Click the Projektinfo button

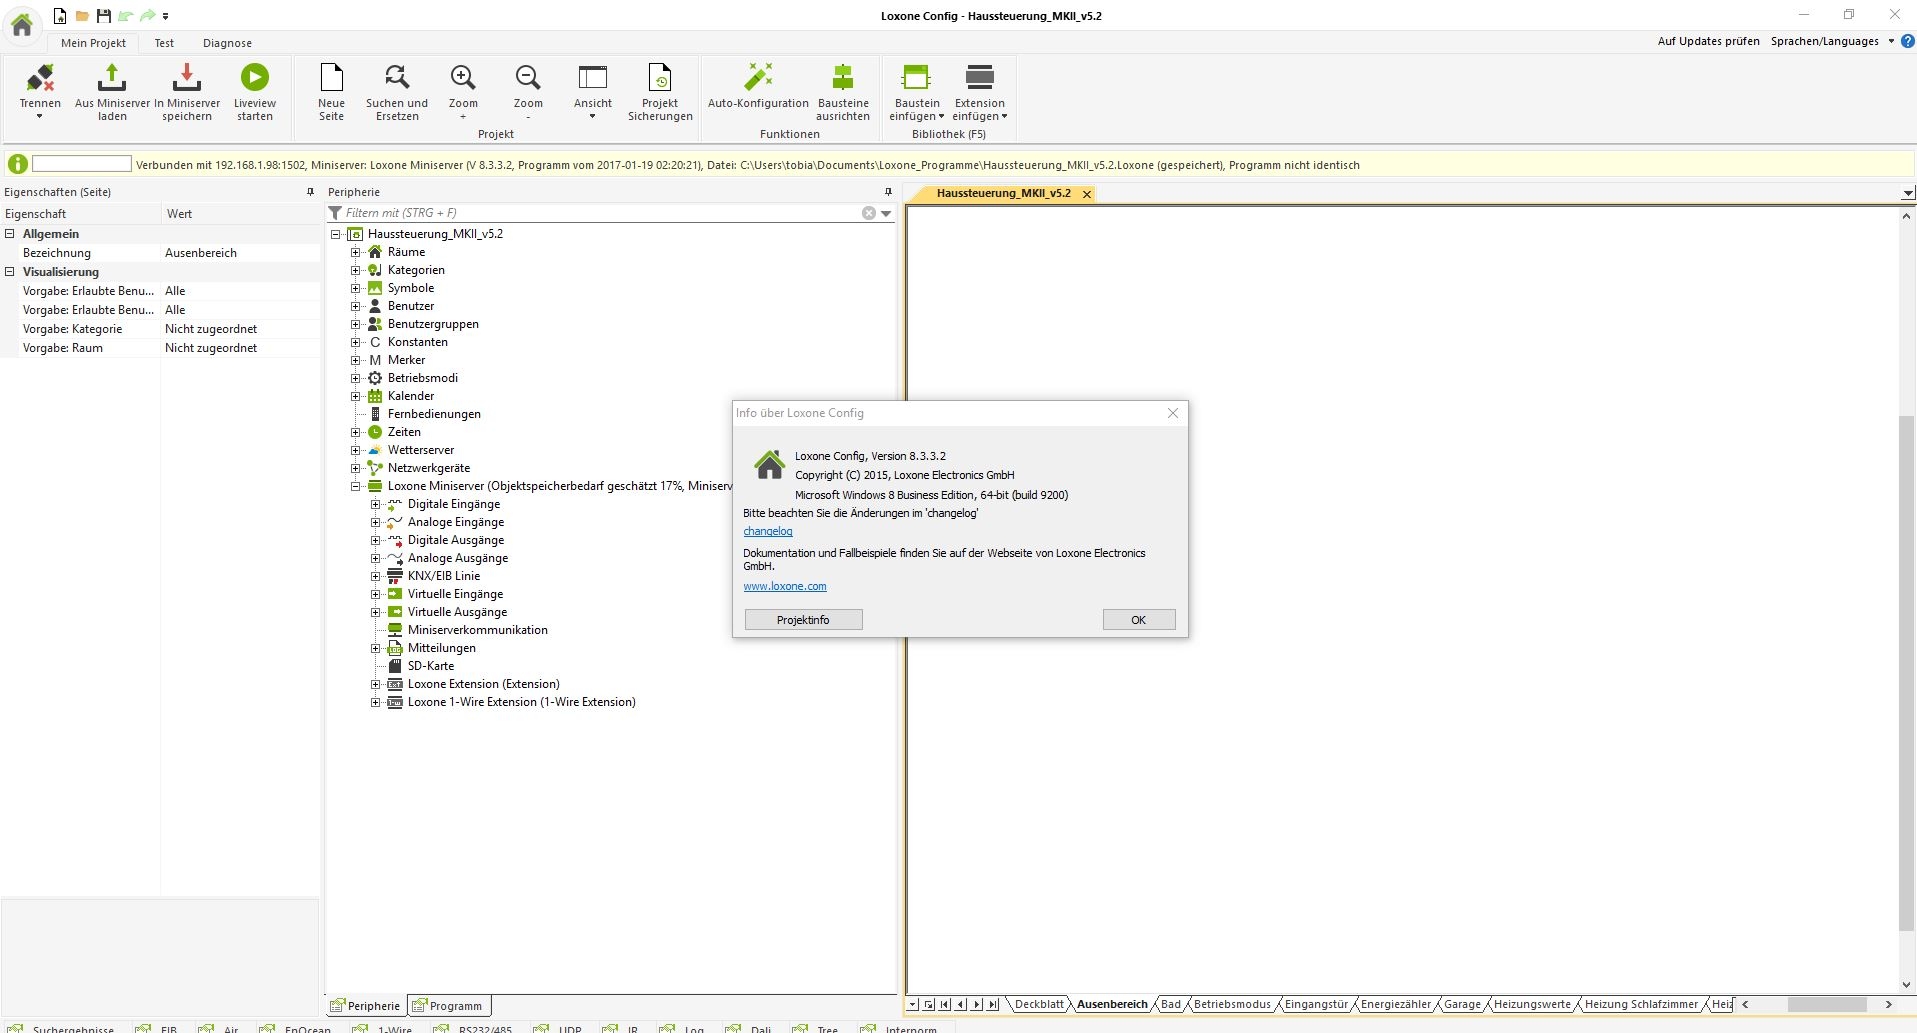803,620
